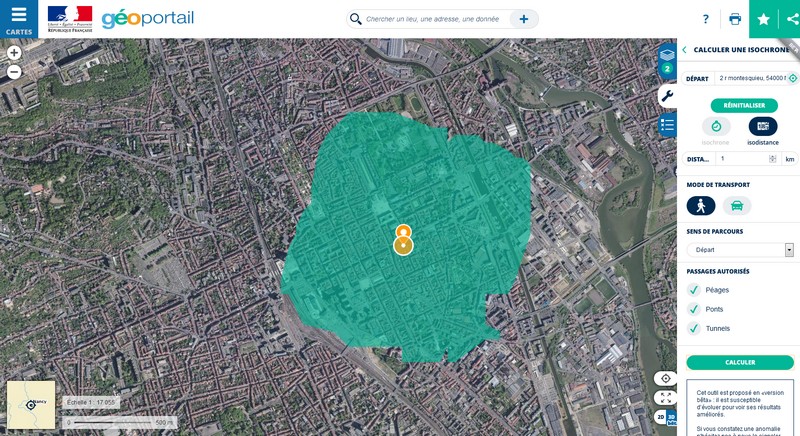The height and width of the screenshot is (436, 800).
Task: Toggle the Ponts checkbox
Action: (693, 309)
